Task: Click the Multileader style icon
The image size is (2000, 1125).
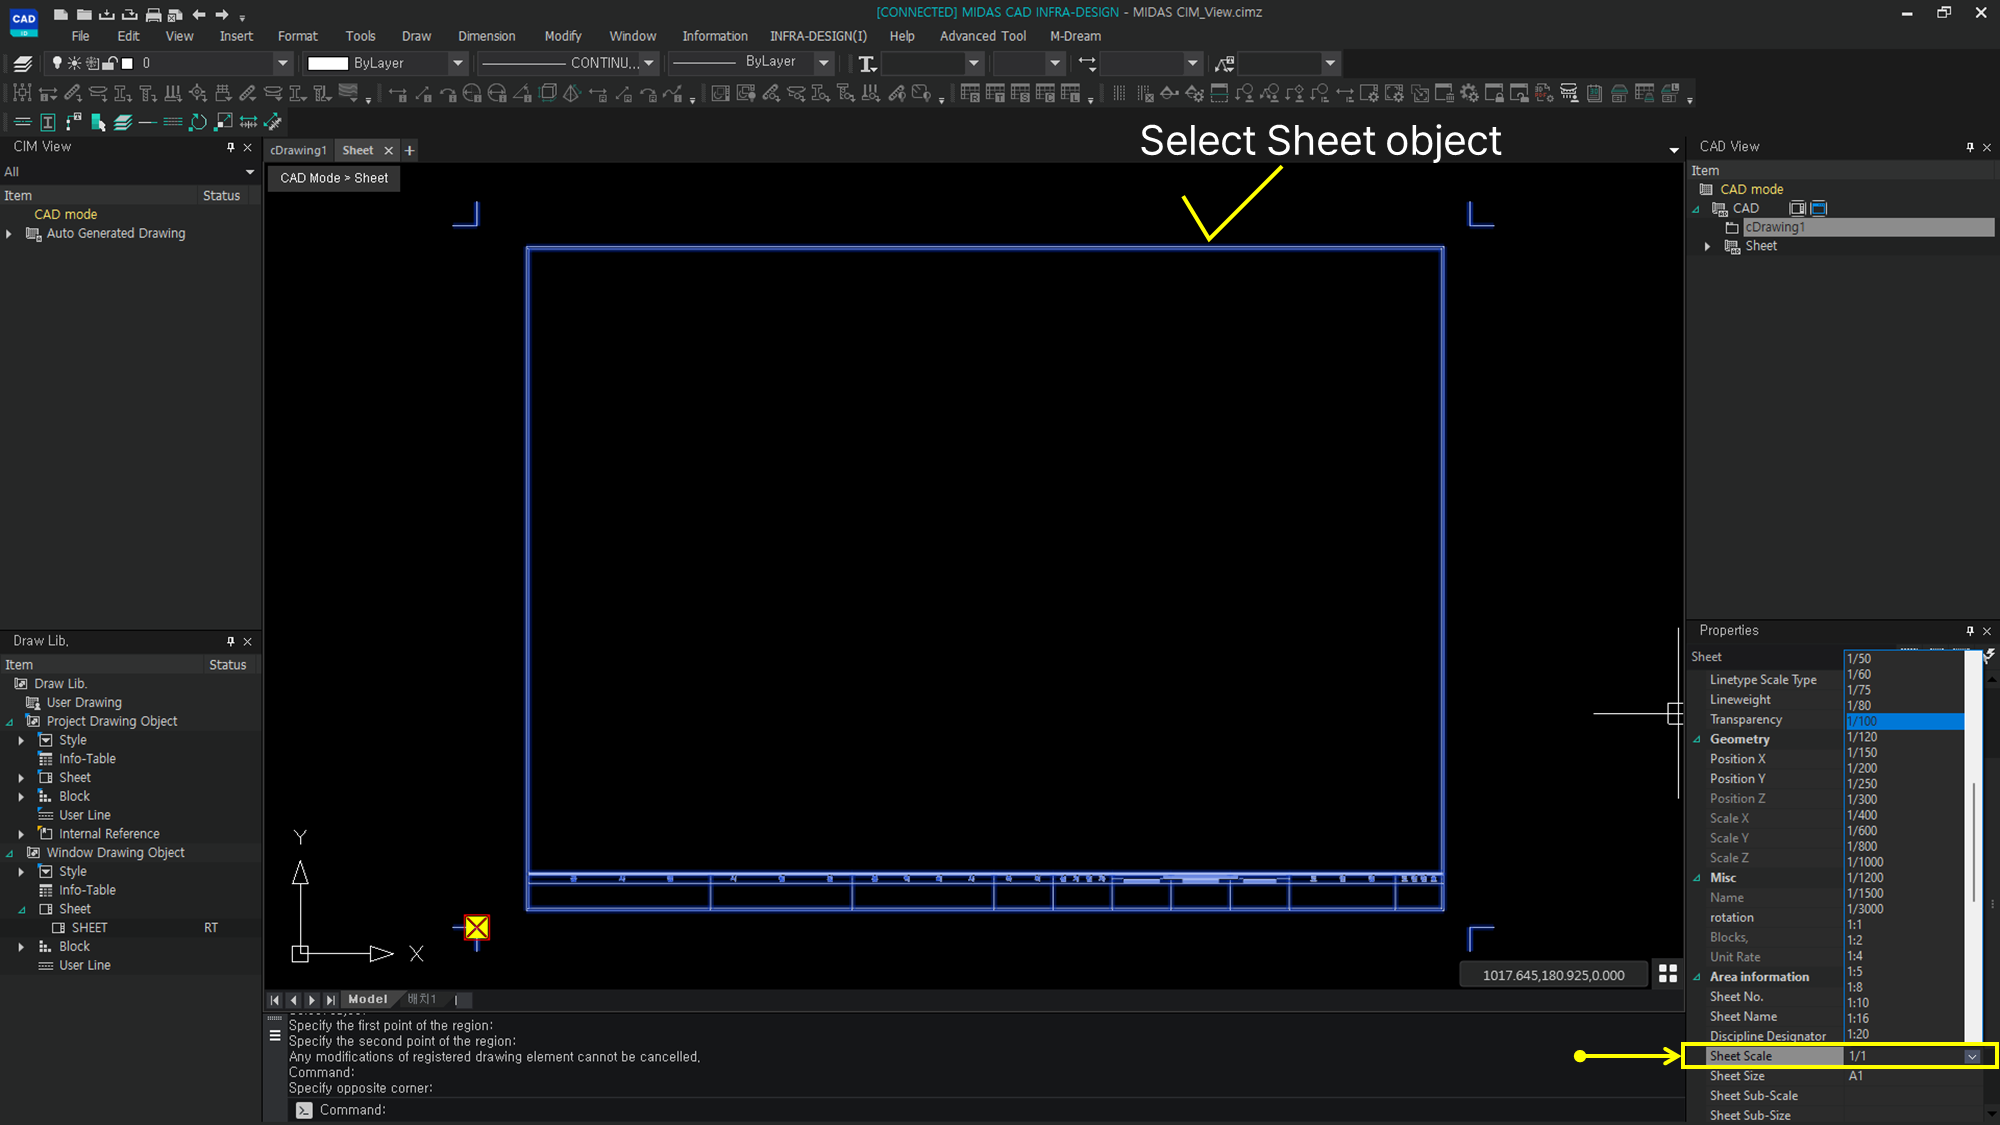Action: tap(1225, 63)
